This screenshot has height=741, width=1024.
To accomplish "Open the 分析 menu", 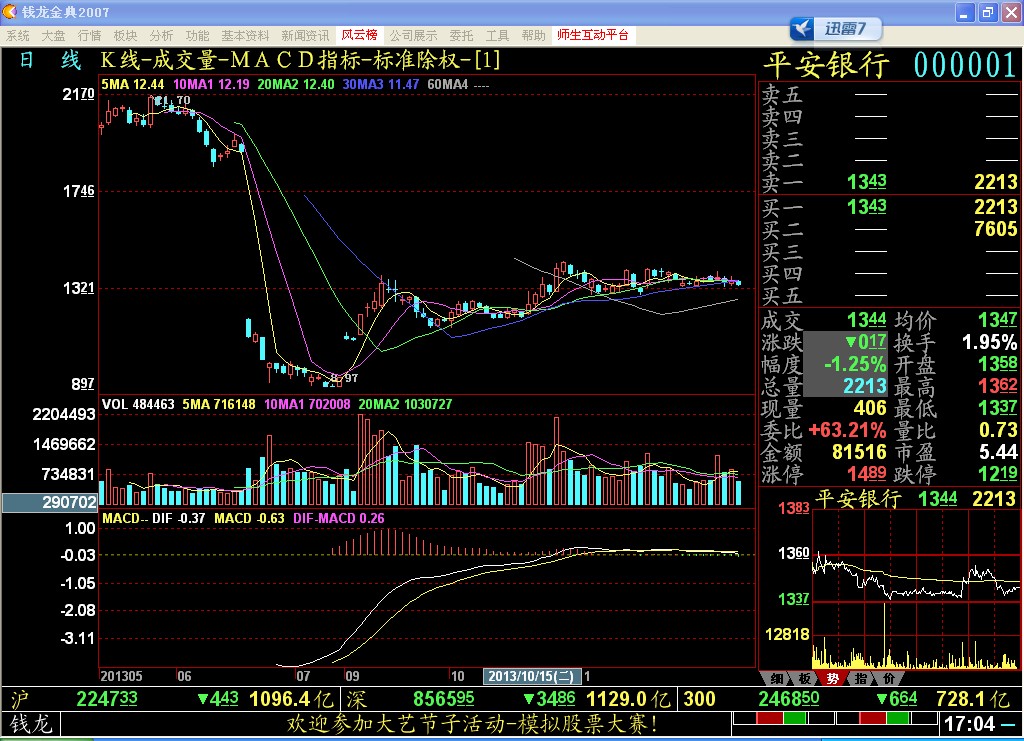I will (161, 35).
